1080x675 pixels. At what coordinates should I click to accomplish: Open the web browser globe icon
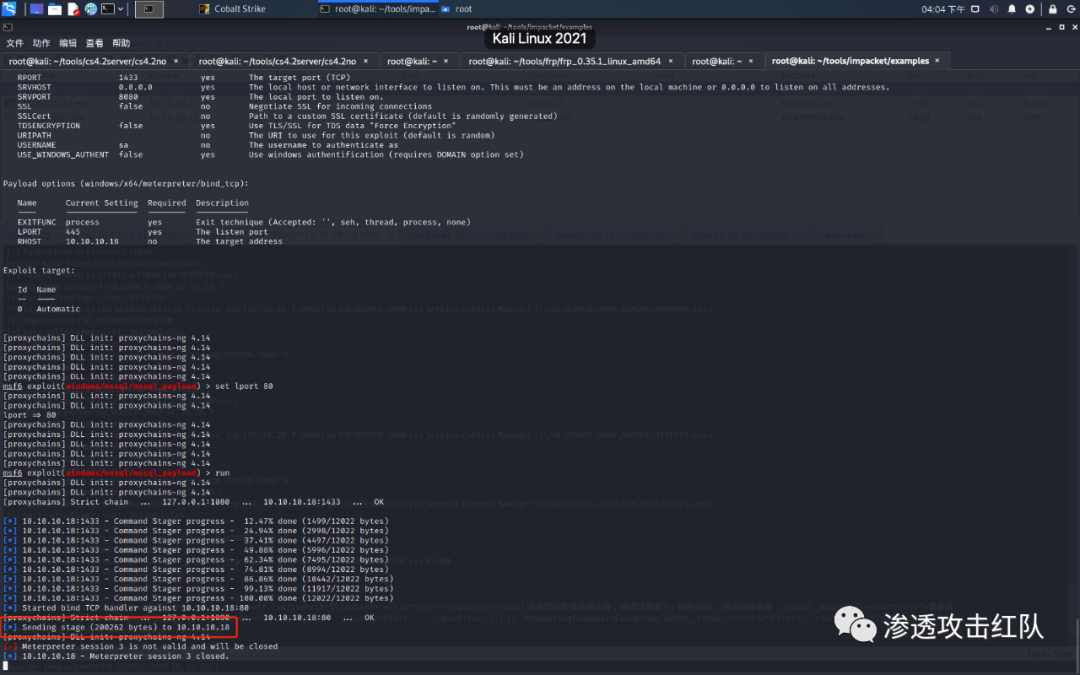pyautogui.click(x=91, y=9)
